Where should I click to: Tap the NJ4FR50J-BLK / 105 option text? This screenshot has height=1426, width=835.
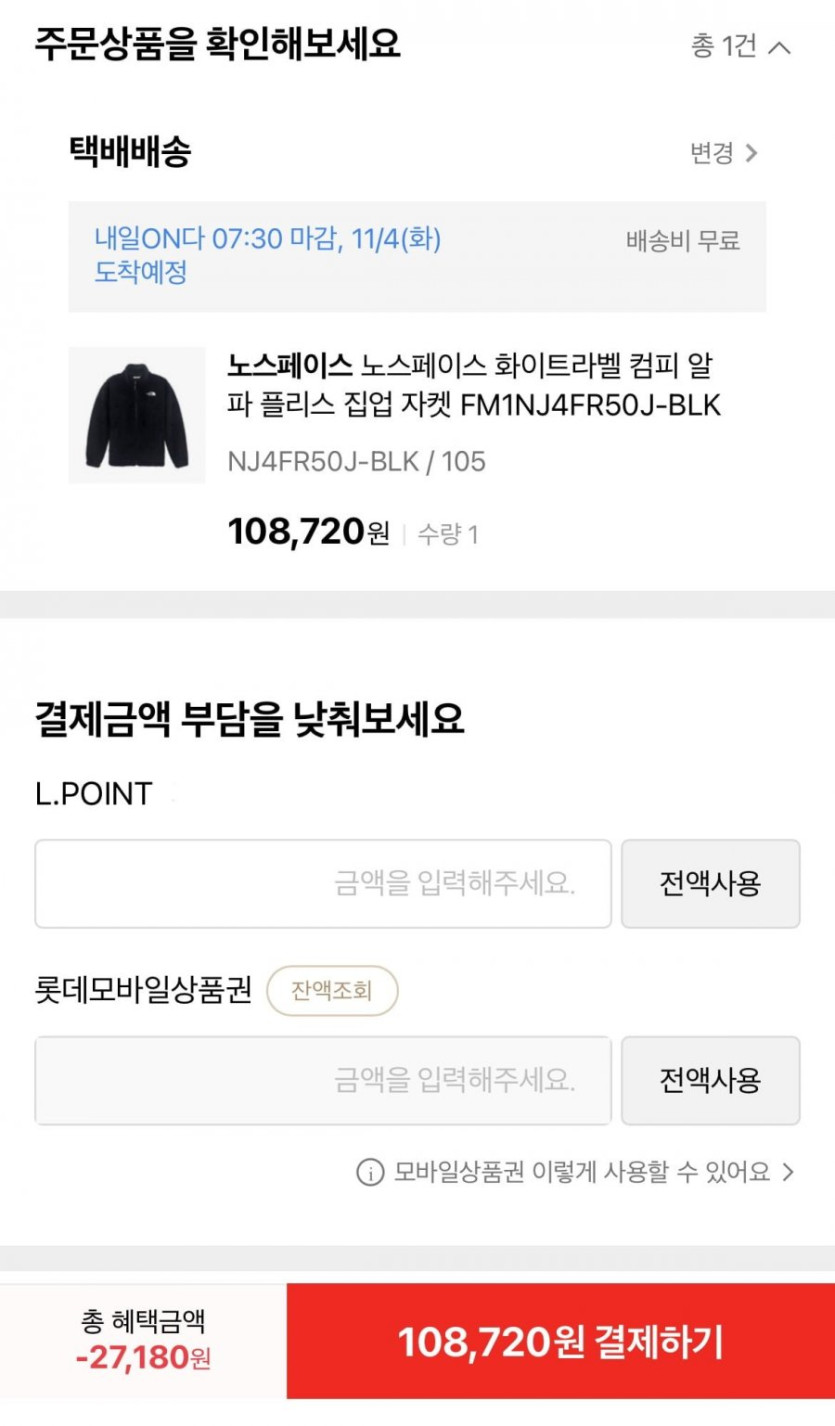tap(356, 461)
